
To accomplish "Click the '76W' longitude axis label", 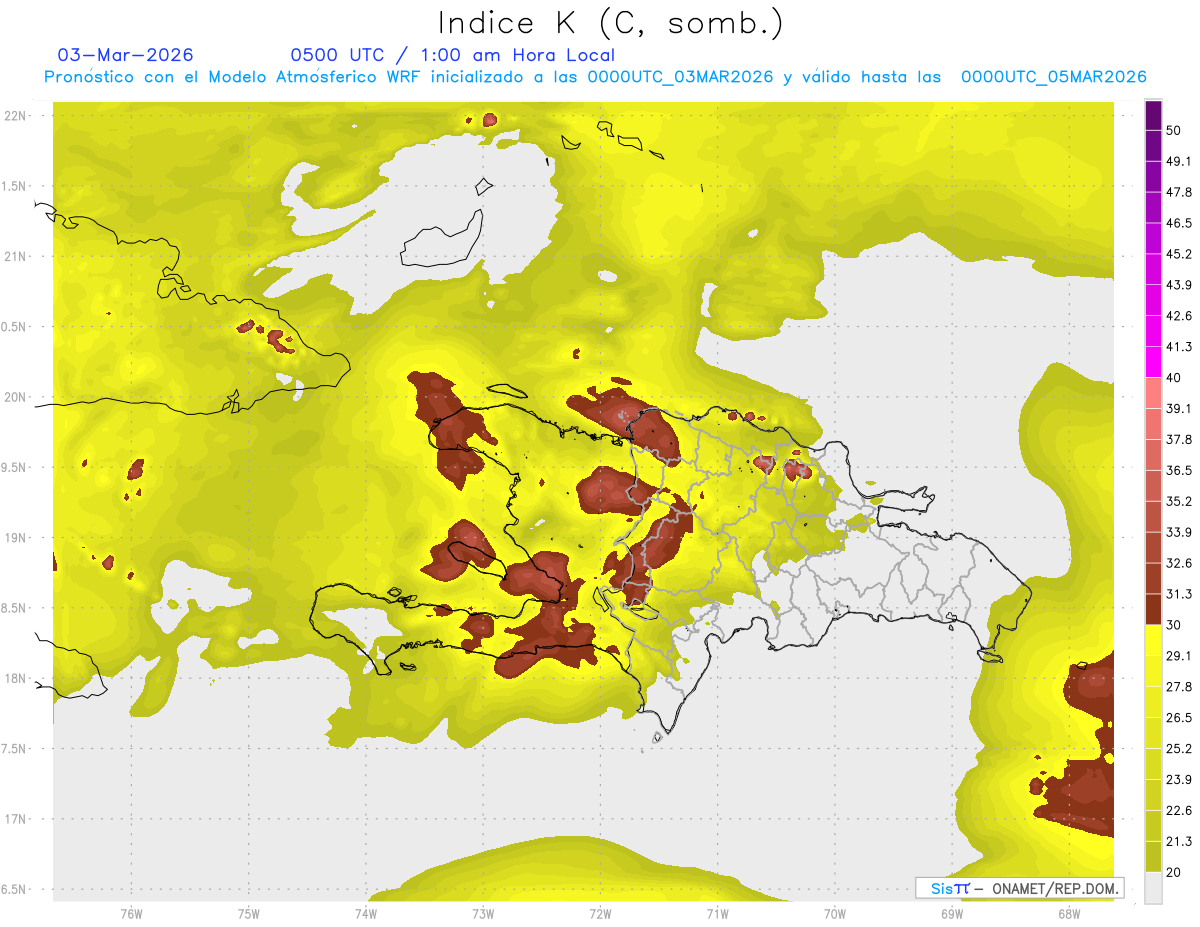I will tap(131, 913).
